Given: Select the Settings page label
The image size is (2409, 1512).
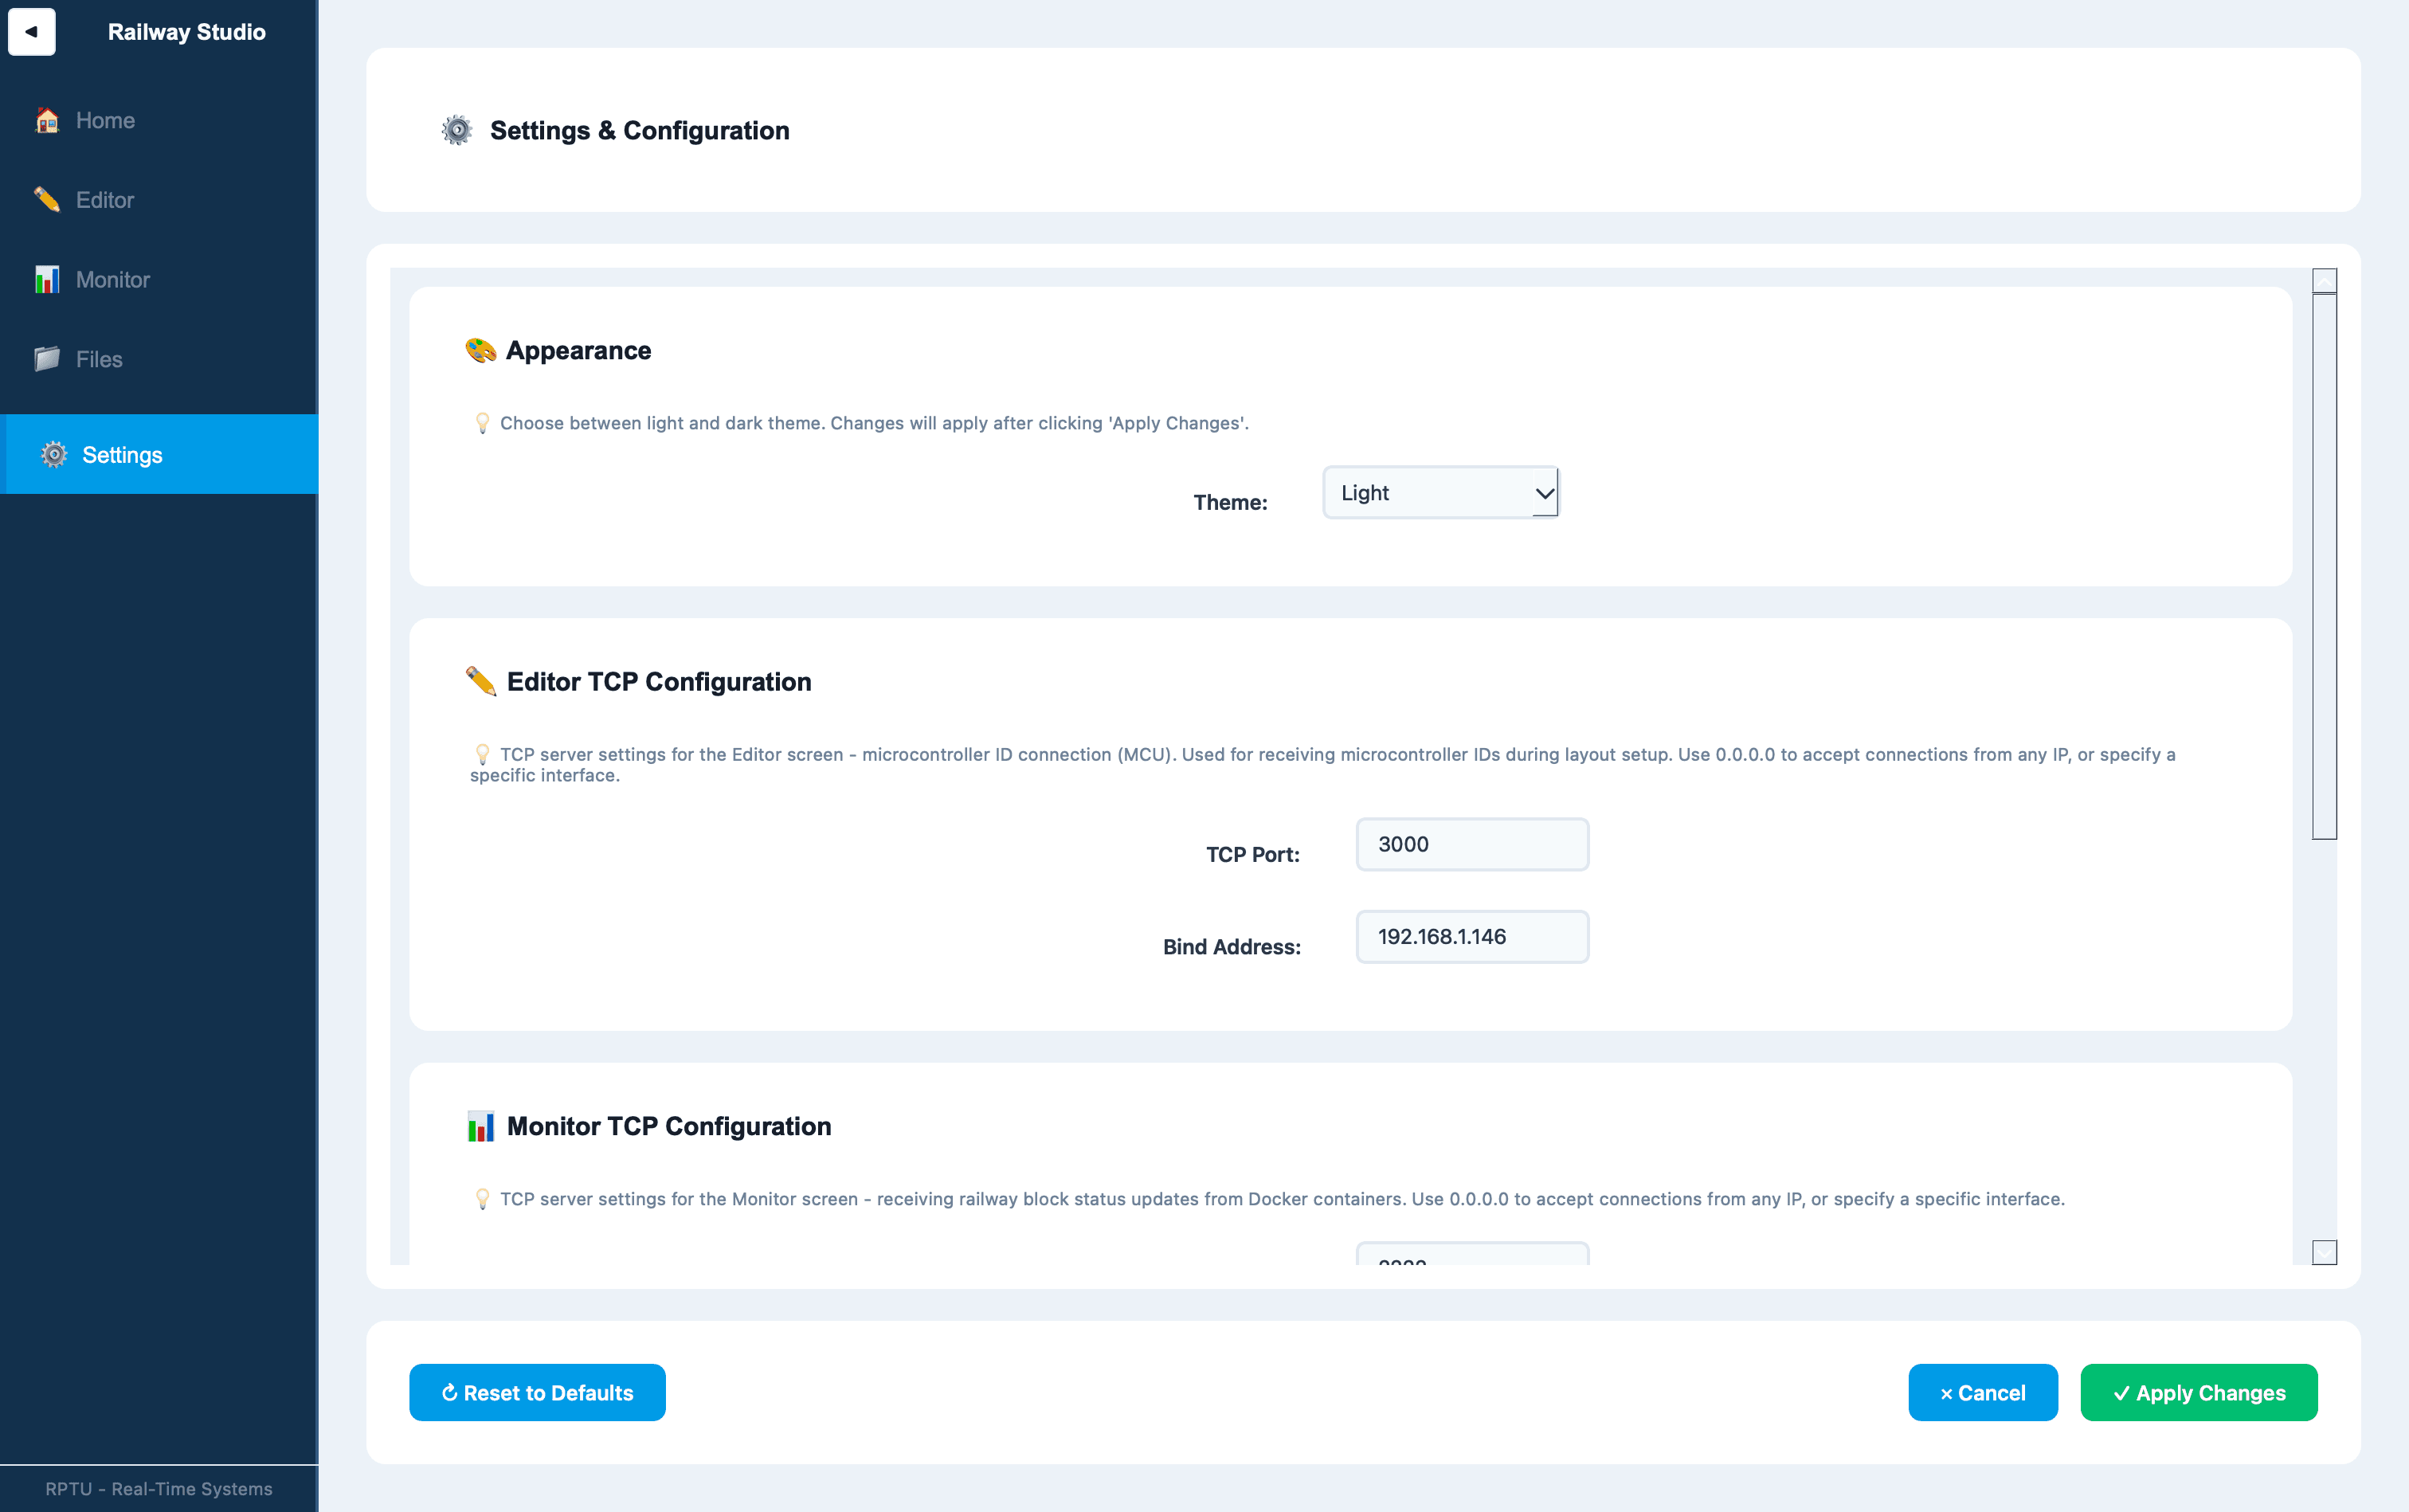Looking at the screenshot, I should 122,455.
